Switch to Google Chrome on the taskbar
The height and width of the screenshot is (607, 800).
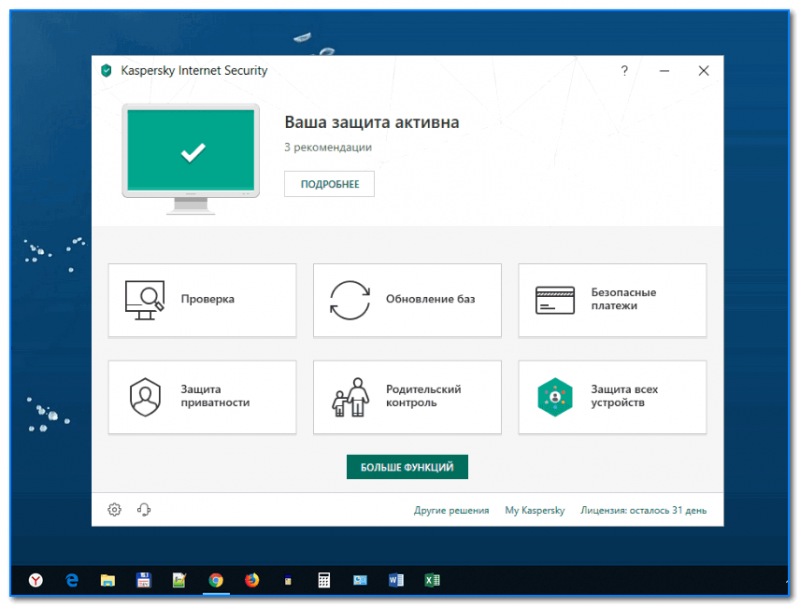(x=216, y=580)
